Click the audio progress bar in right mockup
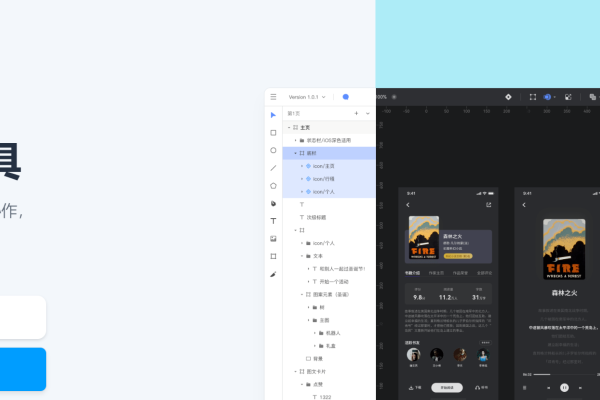The image size is (600, 400). point(566,374)
